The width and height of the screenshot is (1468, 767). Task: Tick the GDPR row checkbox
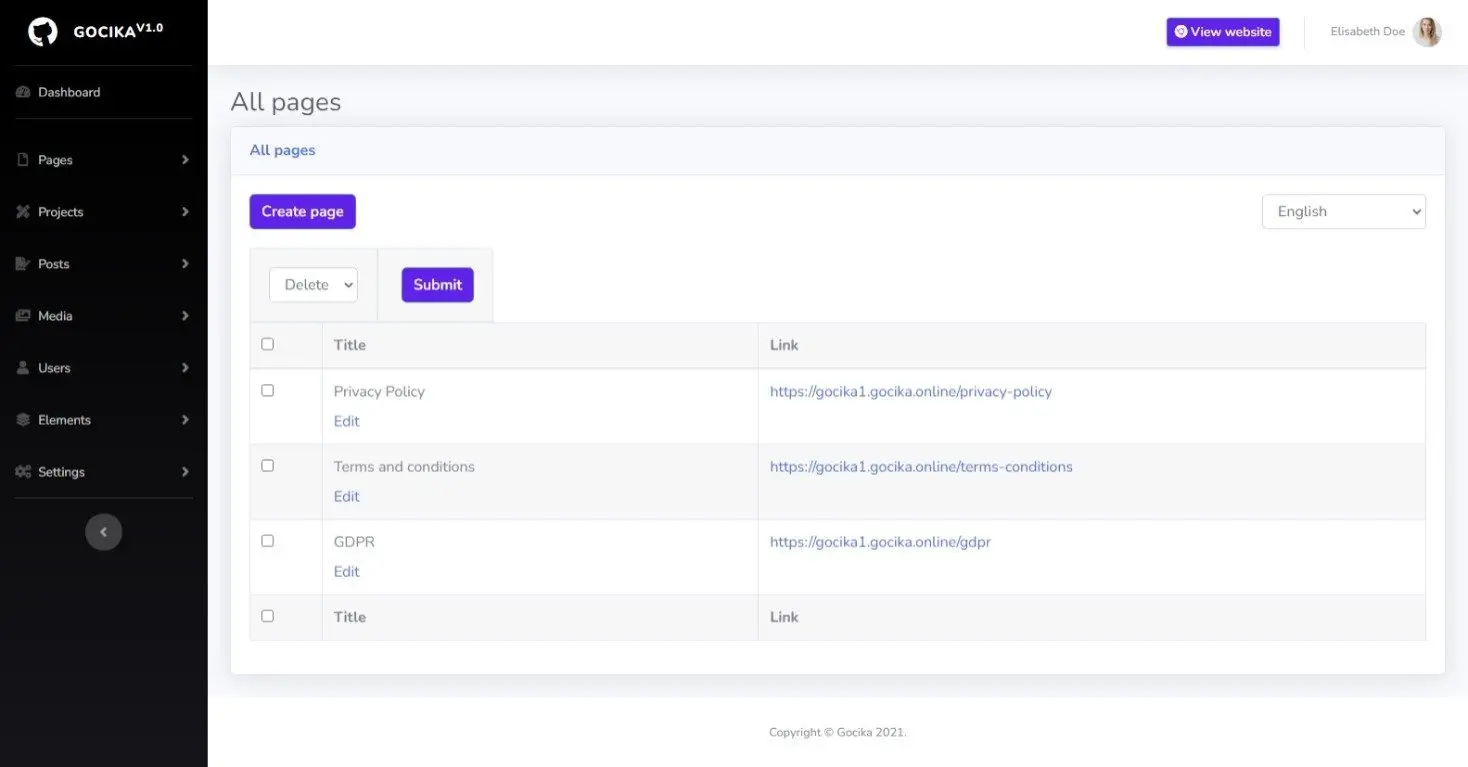click(267, 540)
